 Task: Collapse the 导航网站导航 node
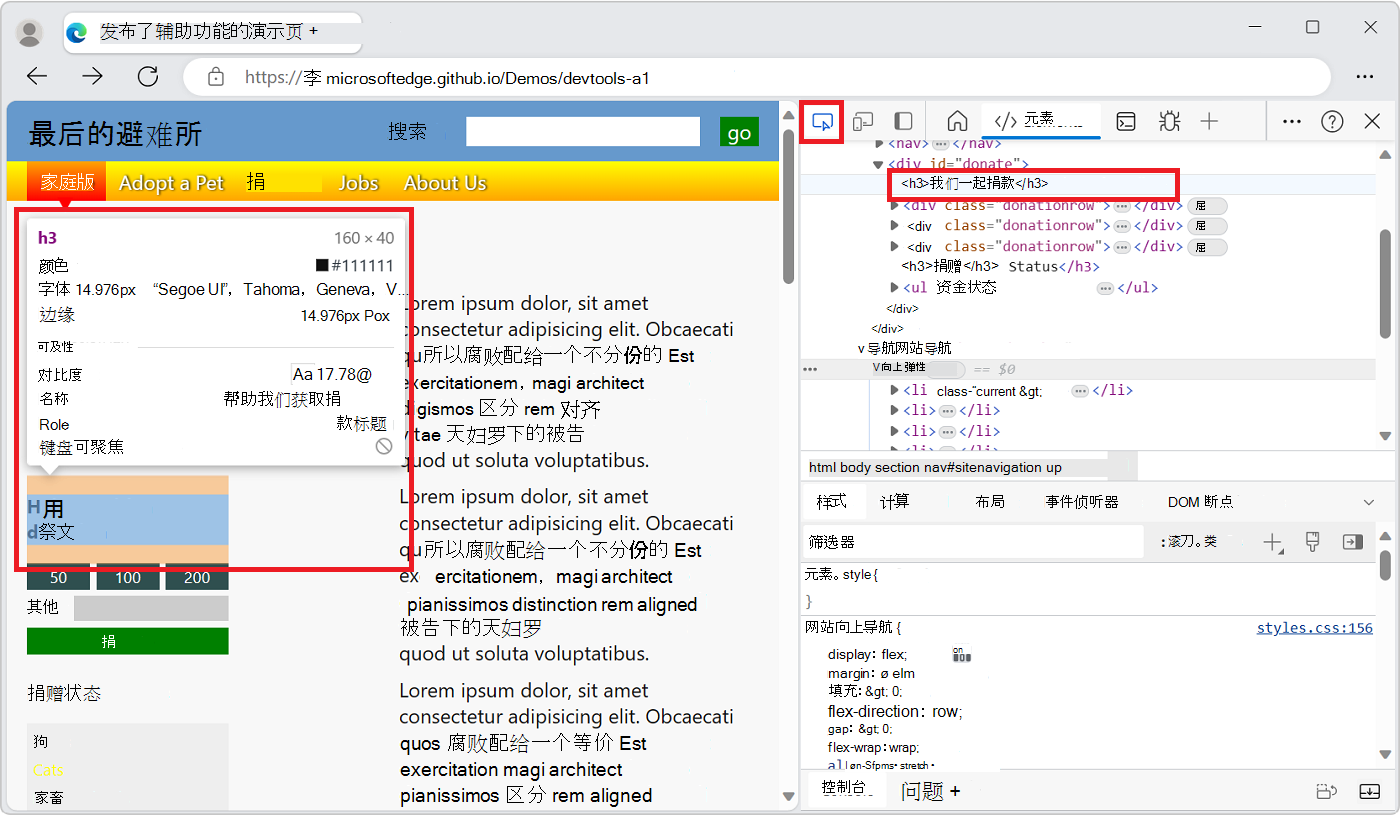(861, 349)
